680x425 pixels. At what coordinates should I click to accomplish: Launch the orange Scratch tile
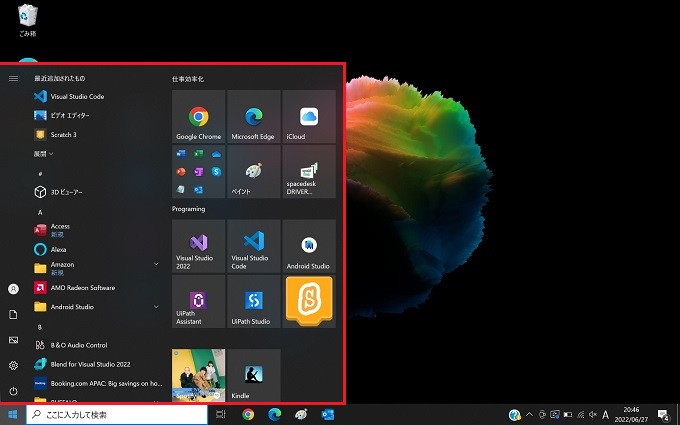[309, 301]
